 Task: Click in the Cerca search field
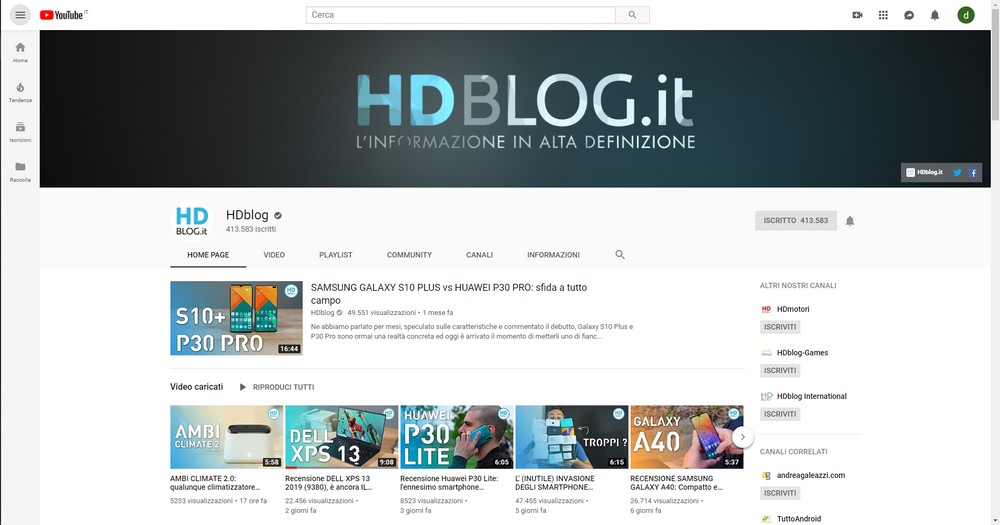coord(460,15)
